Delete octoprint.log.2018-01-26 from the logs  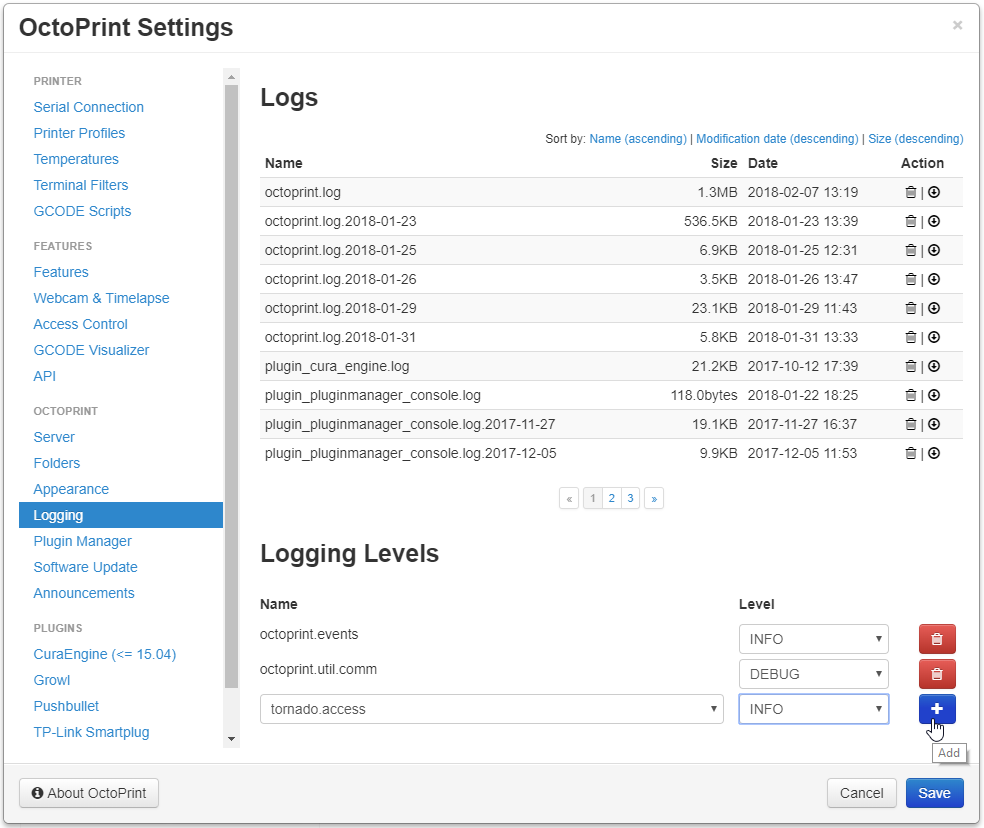911,279
